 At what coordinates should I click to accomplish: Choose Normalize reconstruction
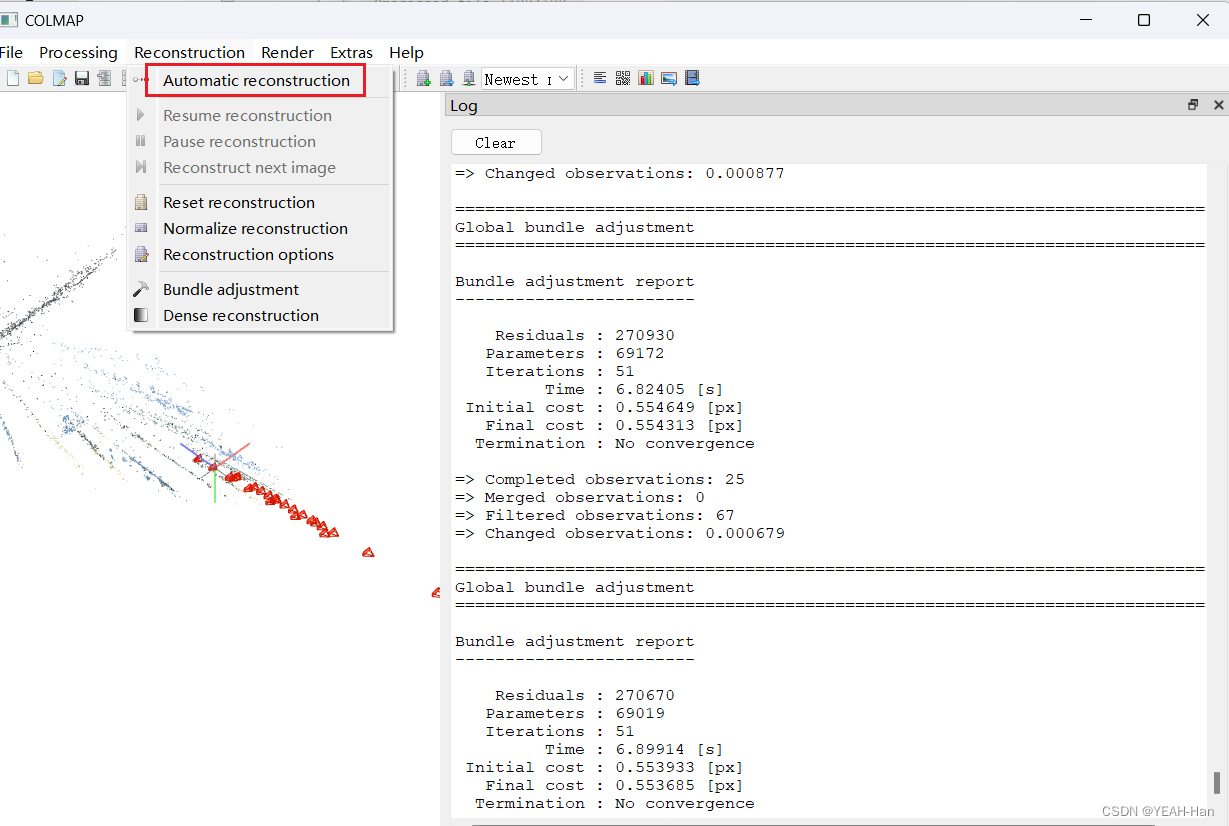click(x=260, y=228)
